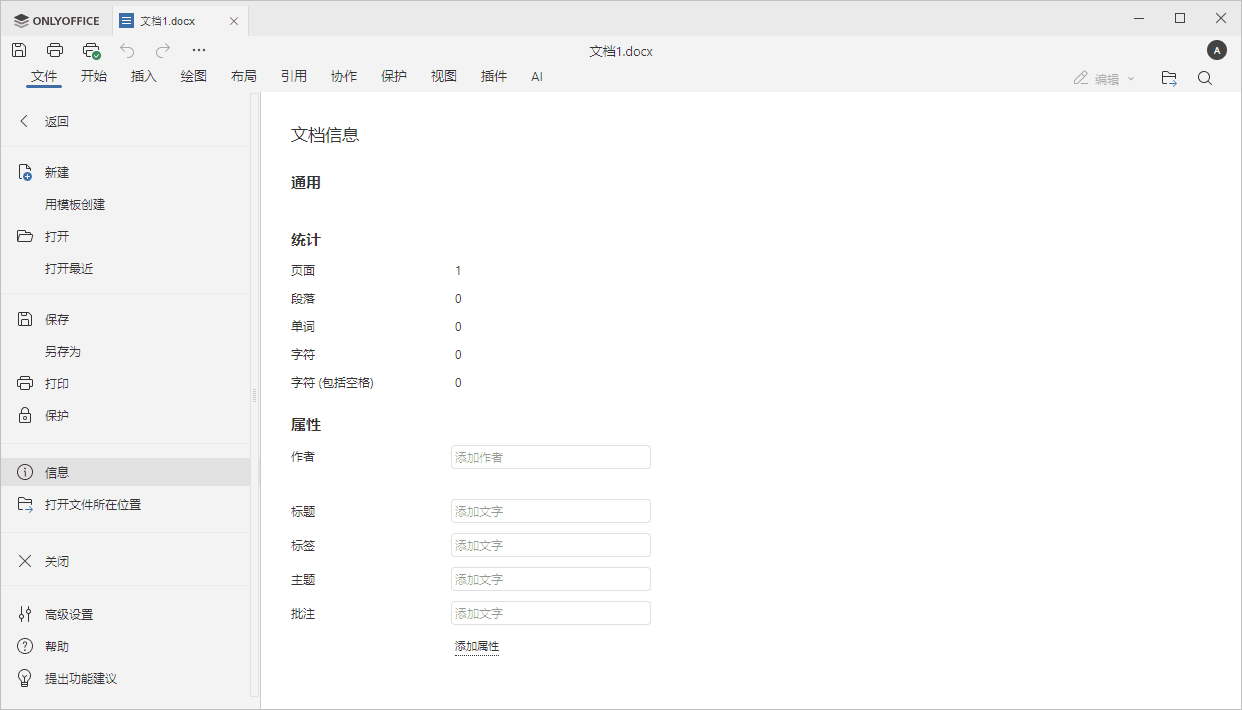
Task: Click the Redo arrow icon
Action: 162,49
